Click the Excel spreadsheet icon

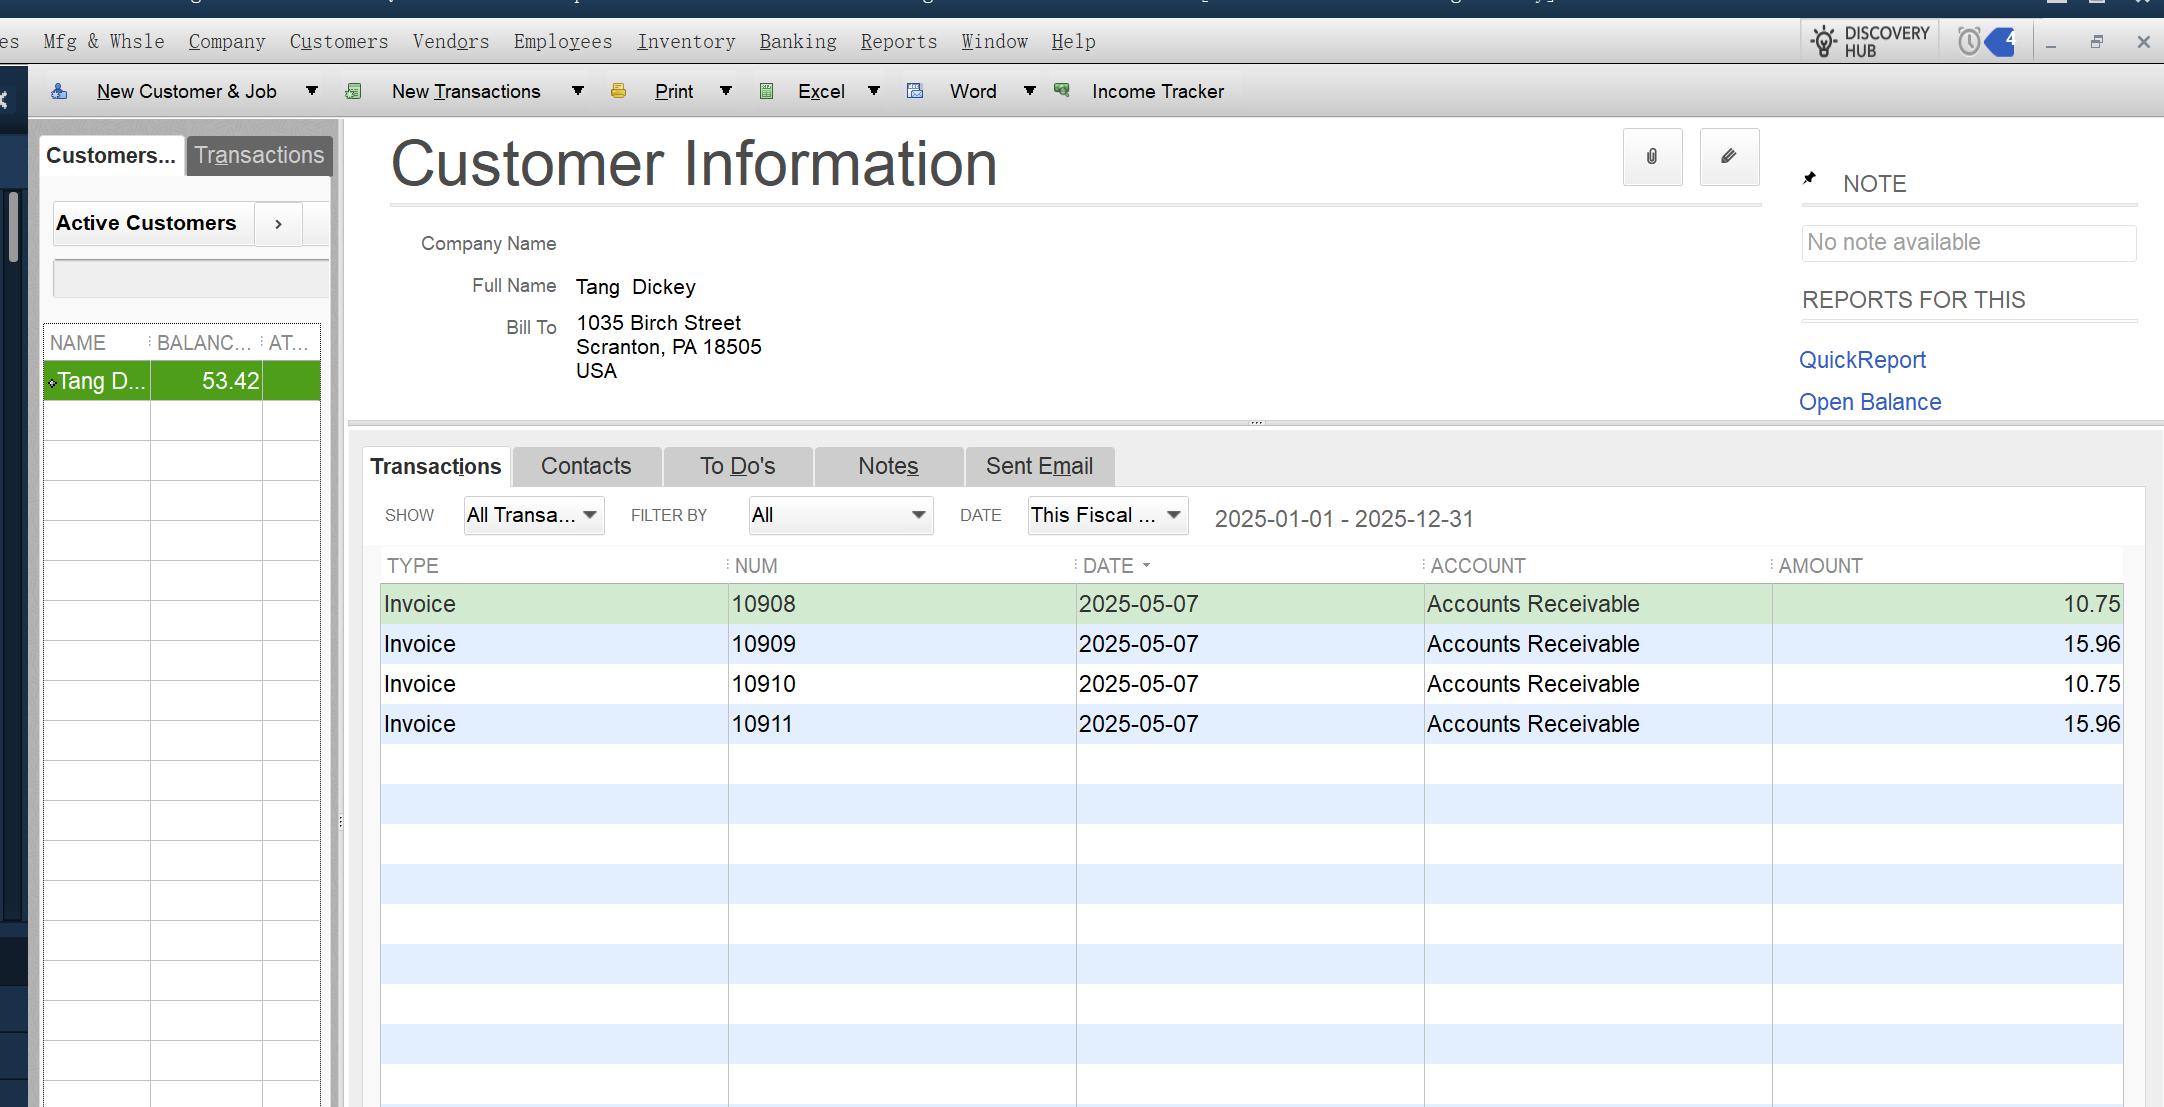coord(767,91)
